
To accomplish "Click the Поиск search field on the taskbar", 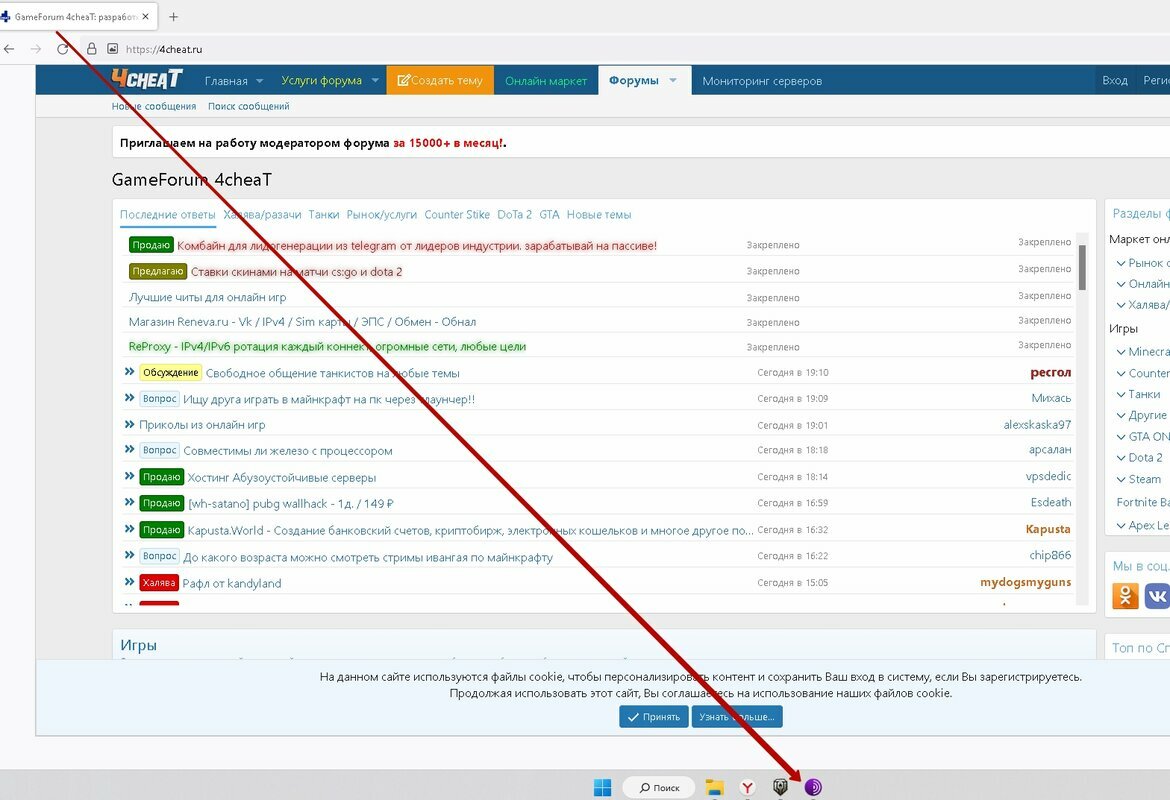I will [x=660, y=787].
